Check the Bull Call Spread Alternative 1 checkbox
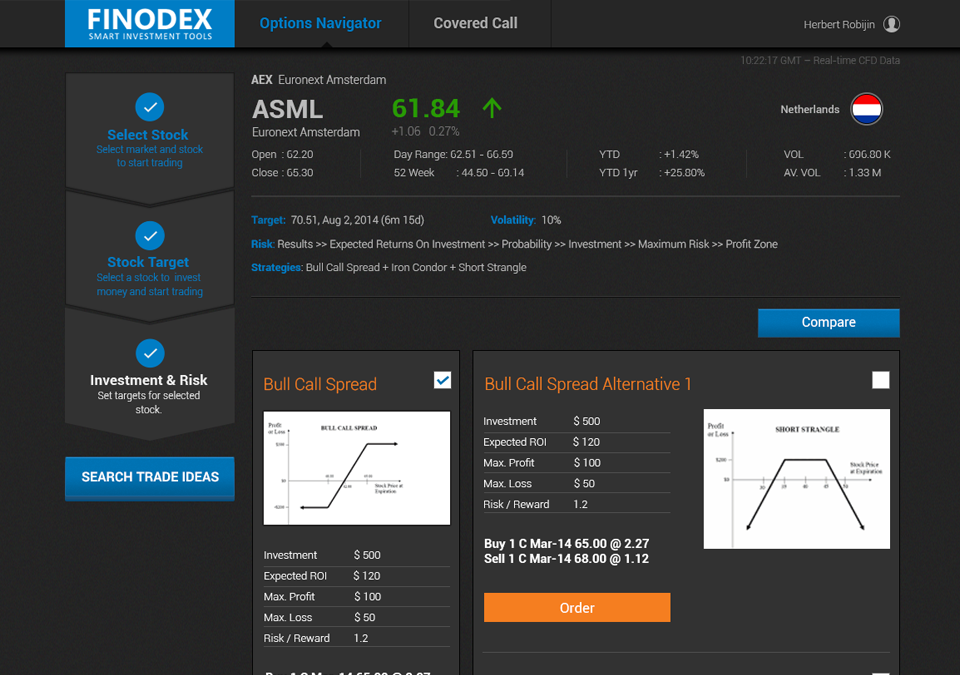Screen dimensions: 960x675 point(880,380)
